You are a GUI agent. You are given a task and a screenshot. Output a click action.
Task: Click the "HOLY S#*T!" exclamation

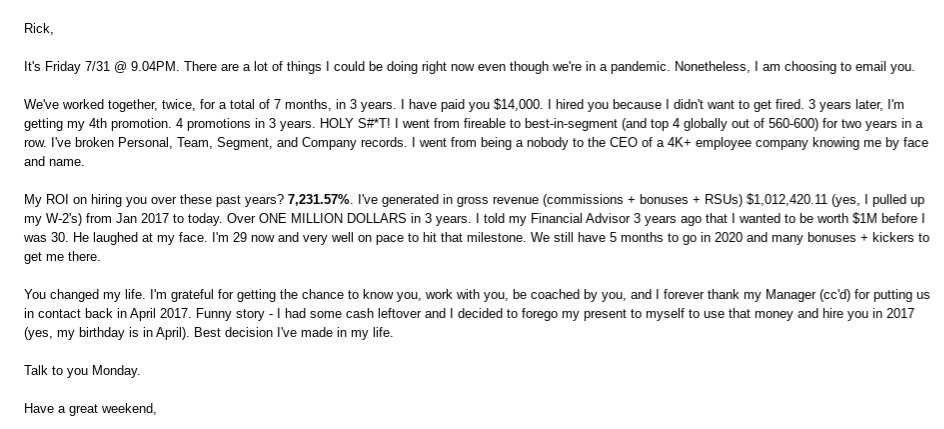pos(355,124)
